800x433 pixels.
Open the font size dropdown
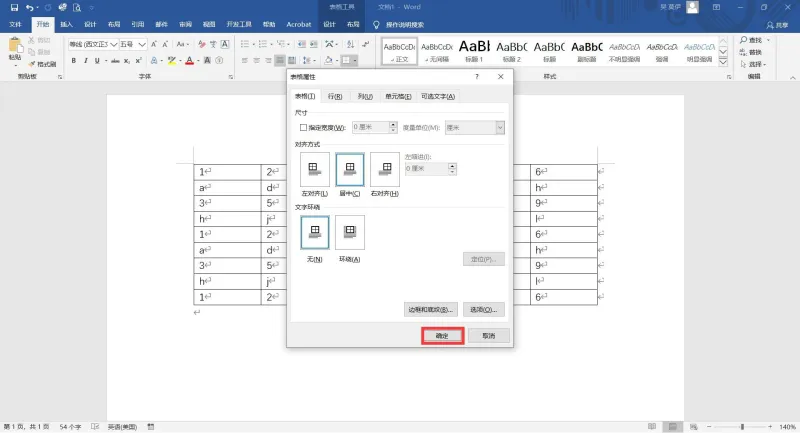142,44
